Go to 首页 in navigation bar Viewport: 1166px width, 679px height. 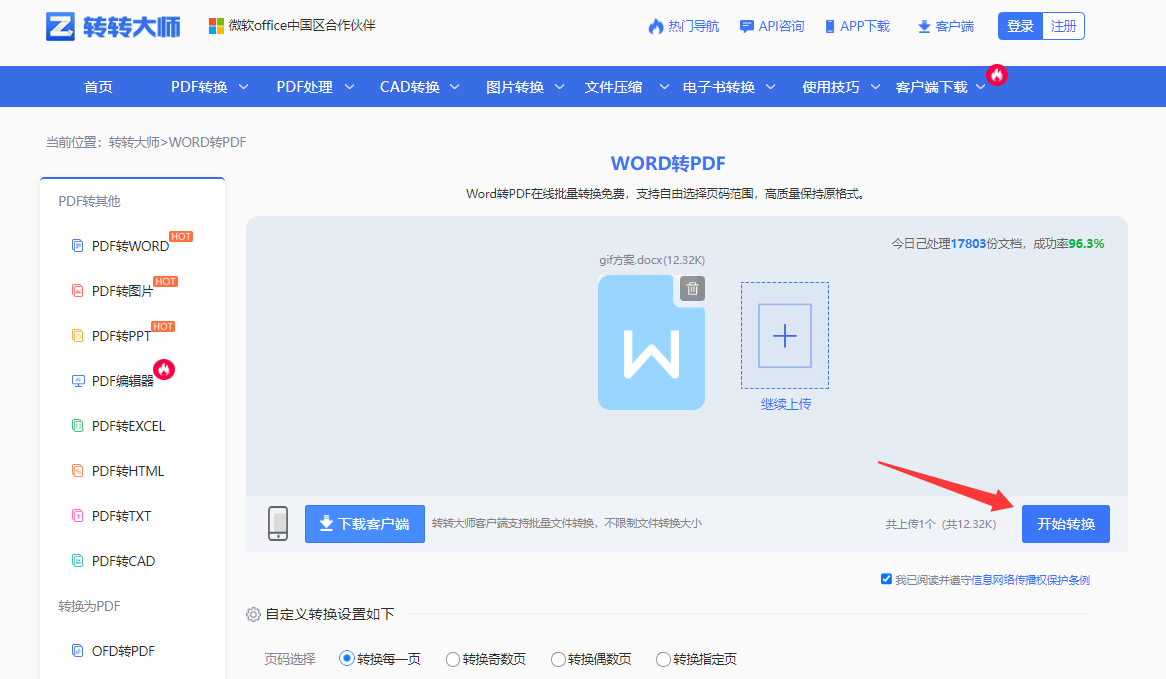click(98, 87)
